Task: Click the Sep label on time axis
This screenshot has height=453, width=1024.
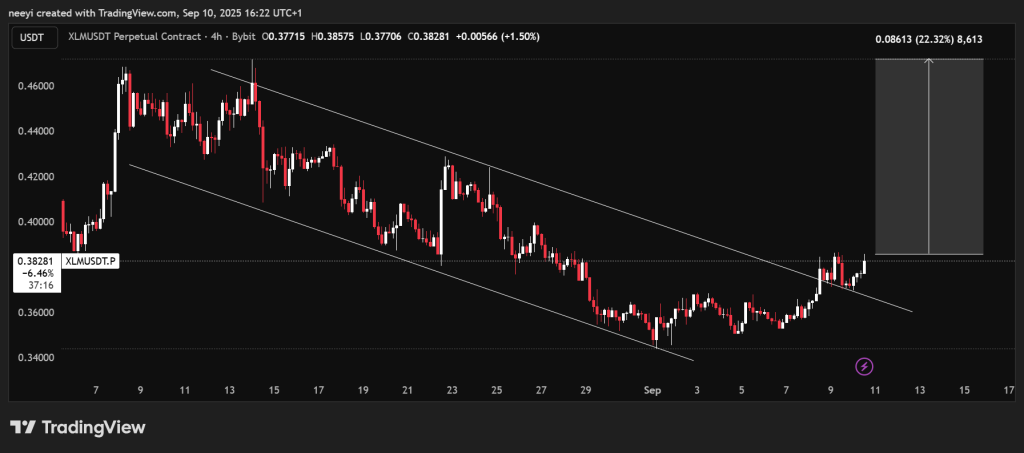Action: coord(652,390)
